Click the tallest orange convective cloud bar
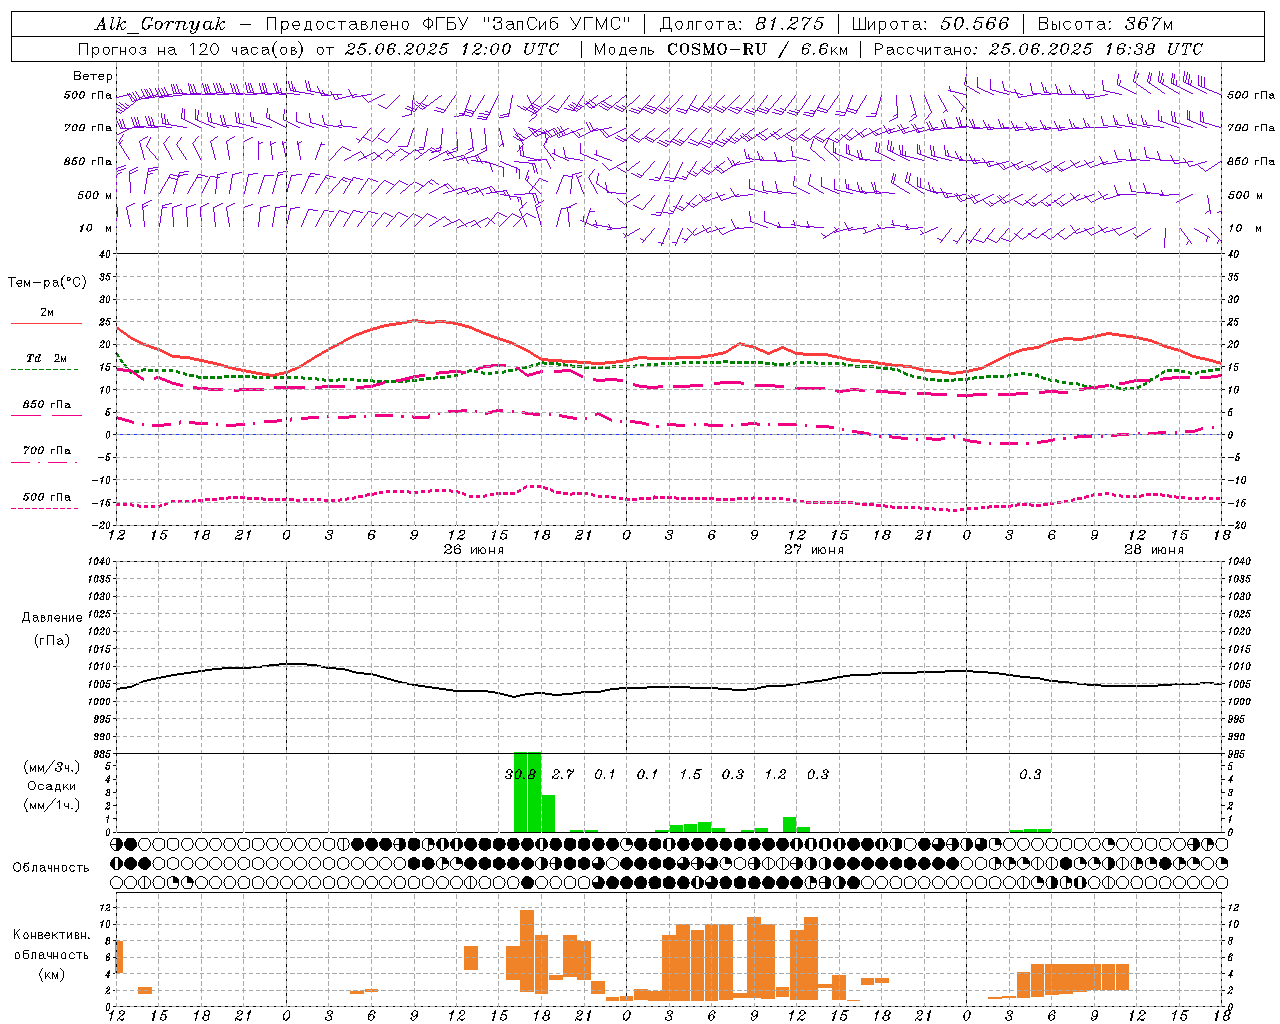Image resolution: width=1280 pixels, height=1024 pixels. point(527,951)
